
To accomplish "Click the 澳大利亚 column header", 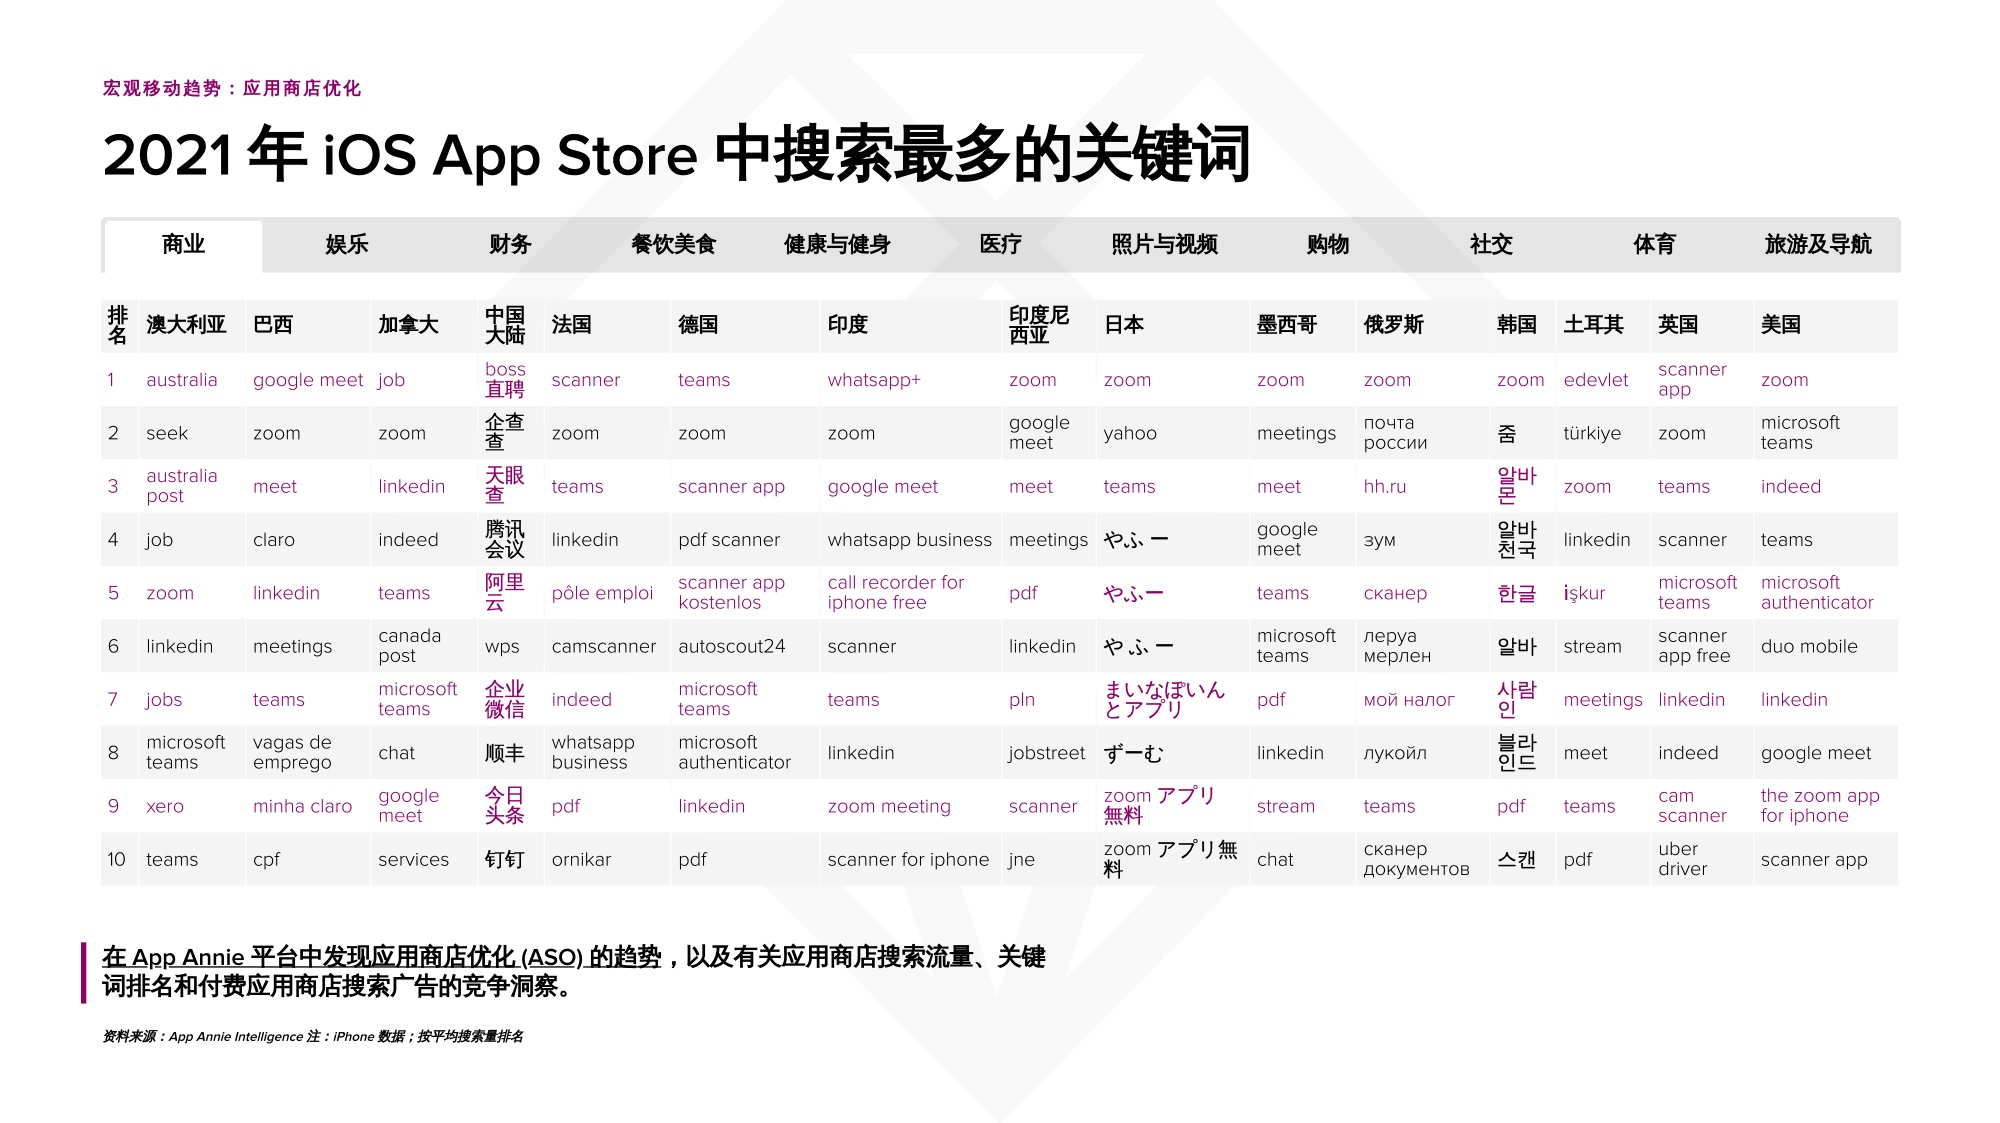I will tap(186, 325).
